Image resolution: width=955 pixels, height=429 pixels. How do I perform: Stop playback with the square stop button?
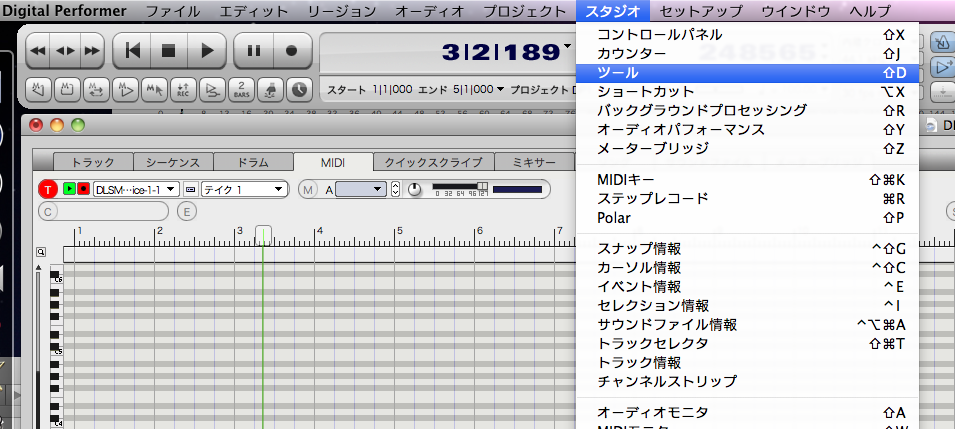click(169, 51)
